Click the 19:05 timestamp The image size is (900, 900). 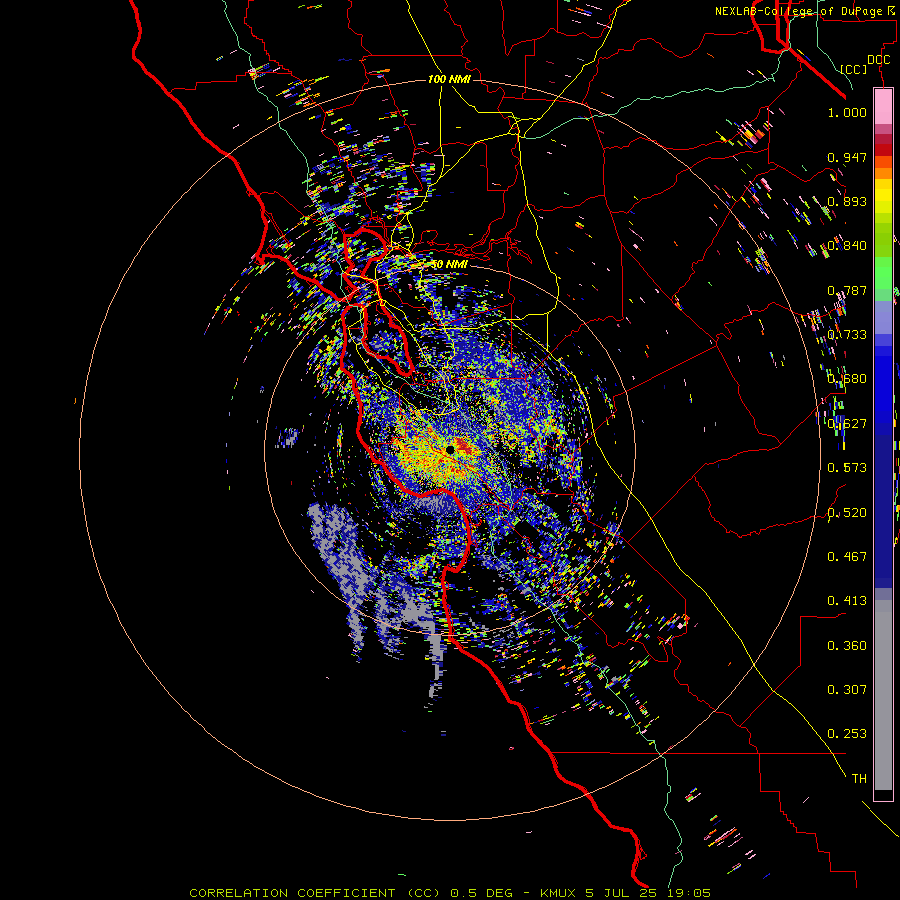point(688,893)
